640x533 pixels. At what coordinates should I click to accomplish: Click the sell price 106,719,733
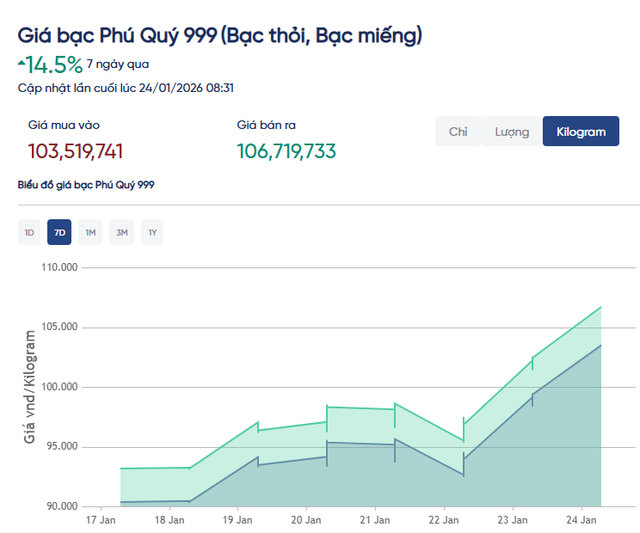(x=286, y=152)
